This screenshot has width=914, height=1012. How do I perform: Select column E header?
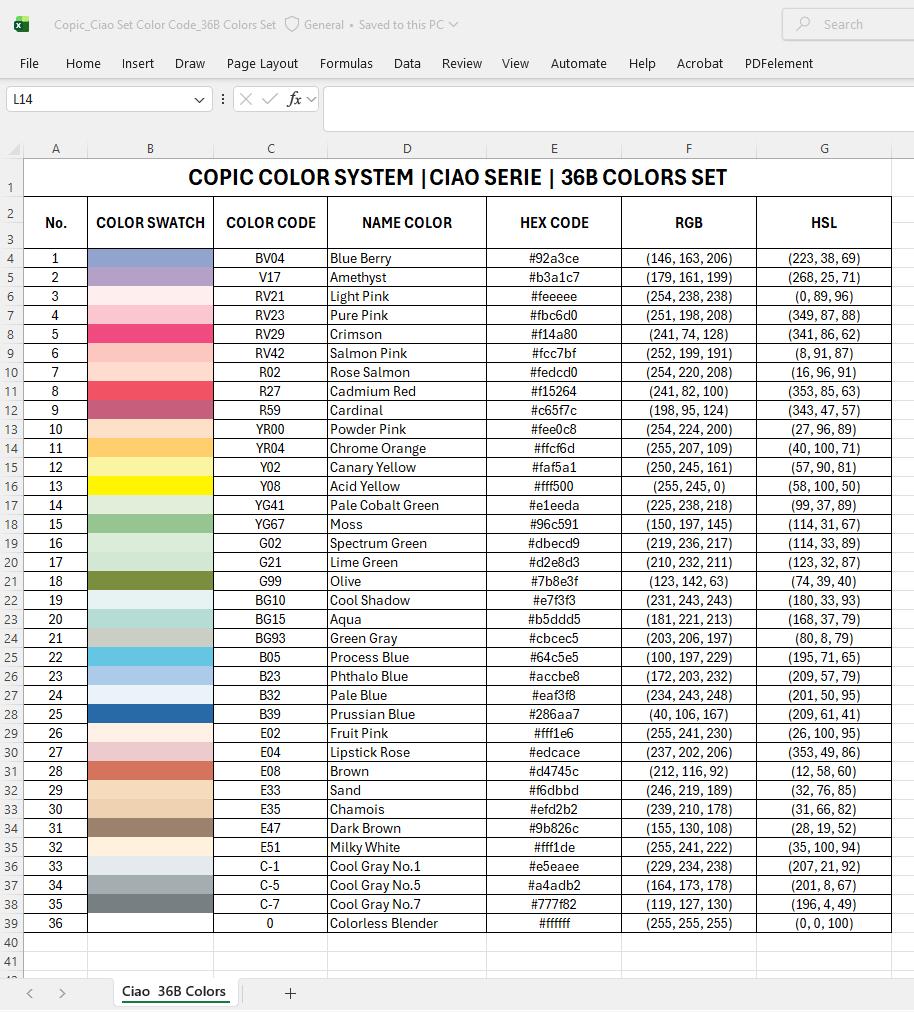tap(554, 149)
